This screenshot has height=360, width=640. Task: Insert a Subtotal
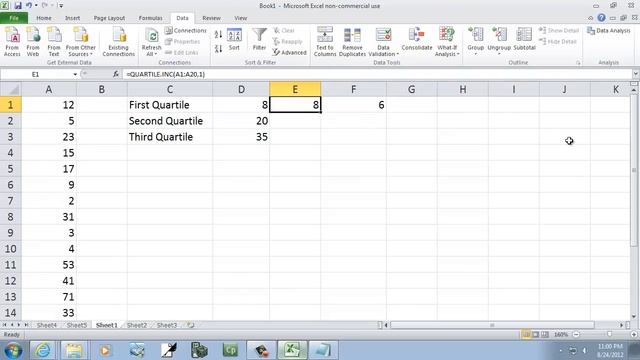pyautogui.click(x=524, y=40)
